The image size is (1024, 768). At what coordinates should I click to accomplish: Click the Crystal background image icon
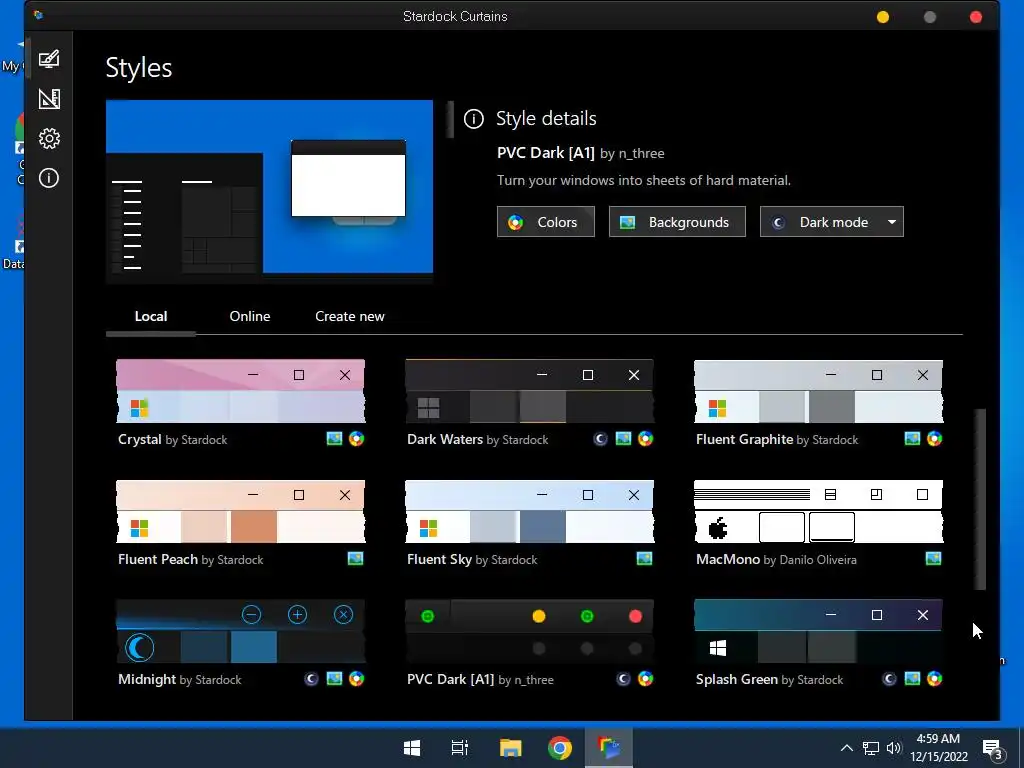pyautogui.click(x=334, y=438)
